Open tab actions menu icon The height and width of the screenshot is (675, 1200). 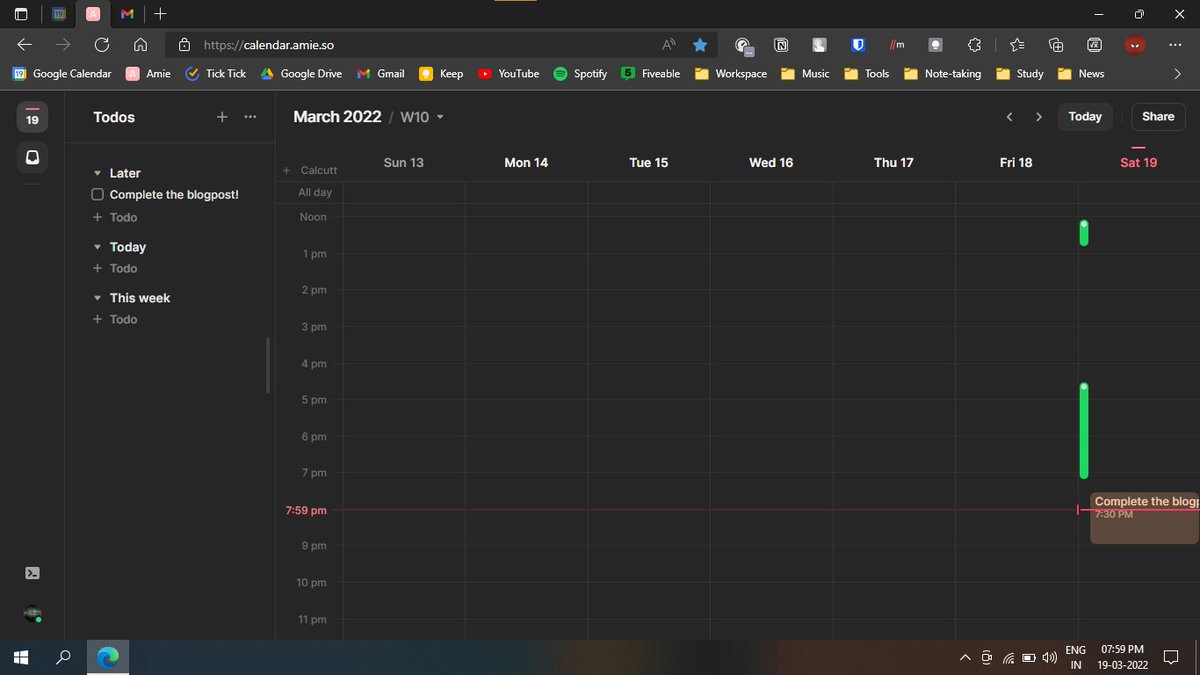coord(21,14)
